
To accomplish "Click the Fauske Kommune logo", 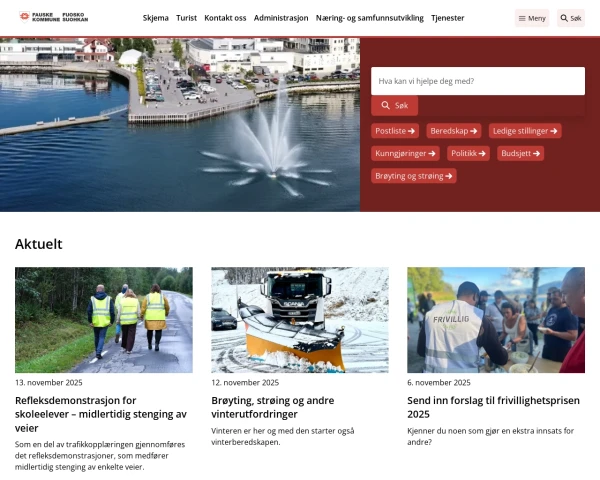I will 54,17.
